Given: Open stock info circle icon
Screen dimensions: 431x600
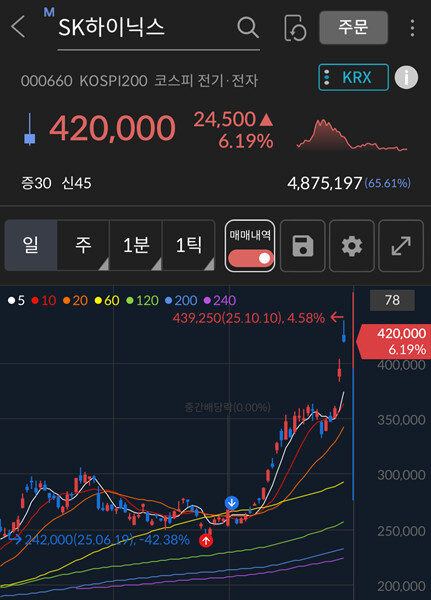Looking at the screenshot, I should tap(406, 77).
